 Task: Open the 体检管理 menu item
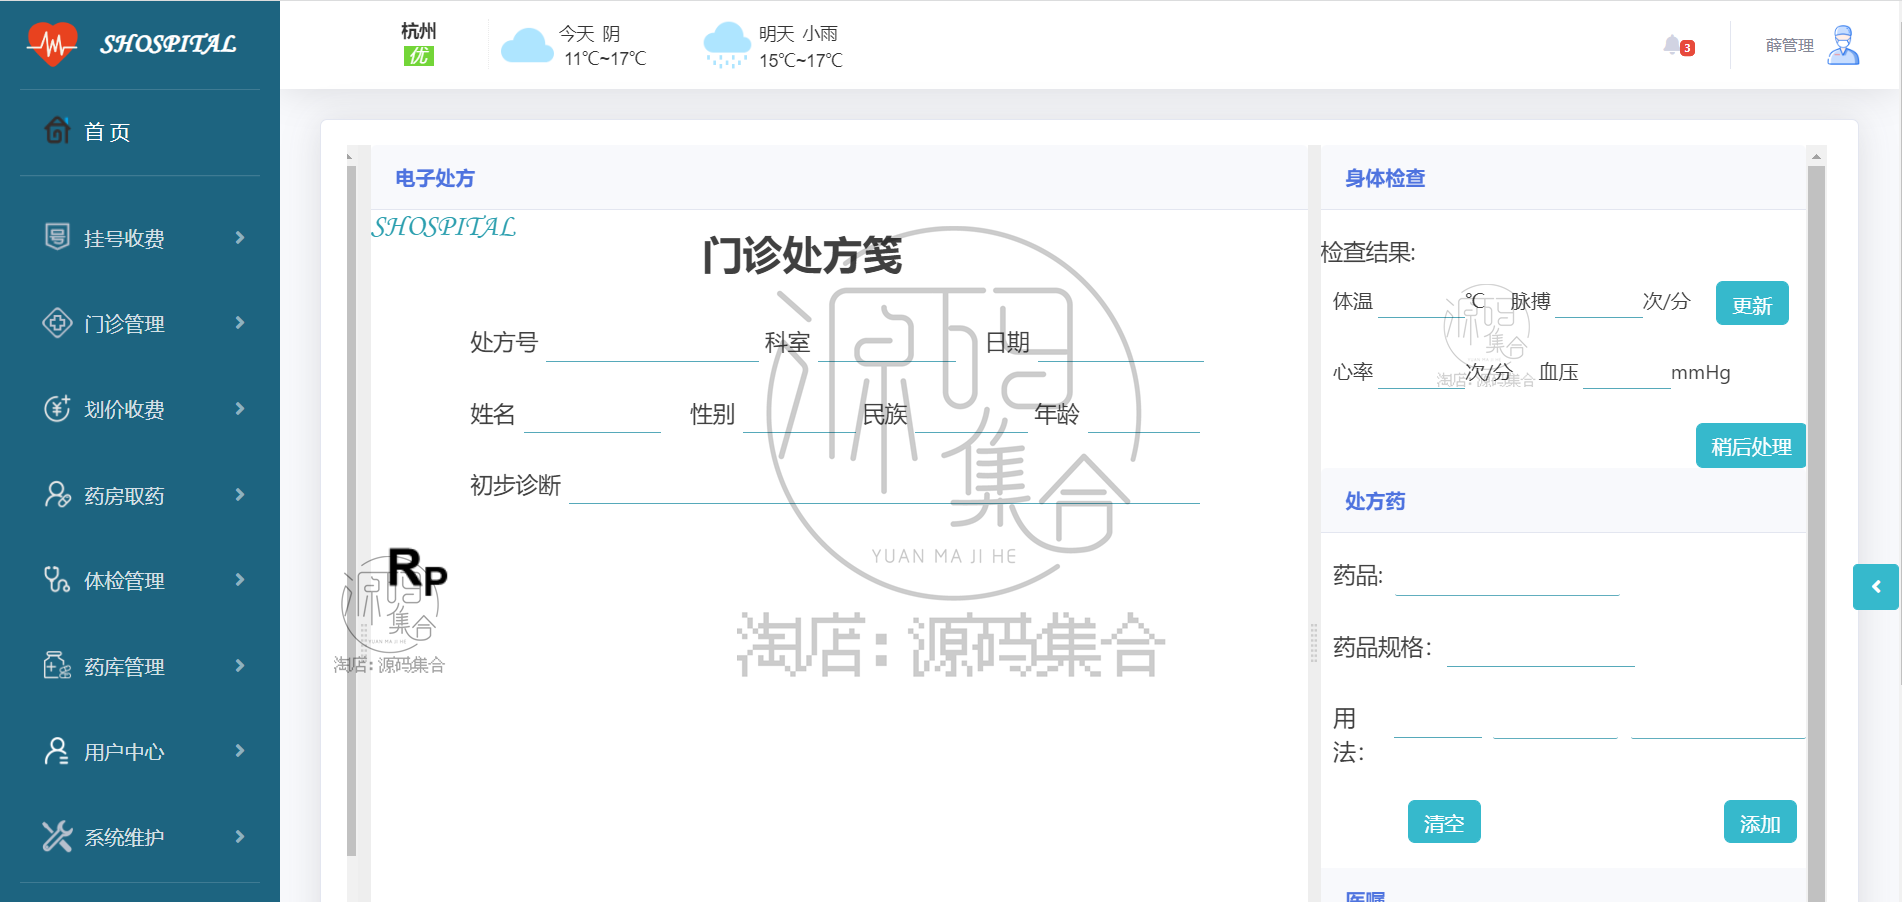140,580
